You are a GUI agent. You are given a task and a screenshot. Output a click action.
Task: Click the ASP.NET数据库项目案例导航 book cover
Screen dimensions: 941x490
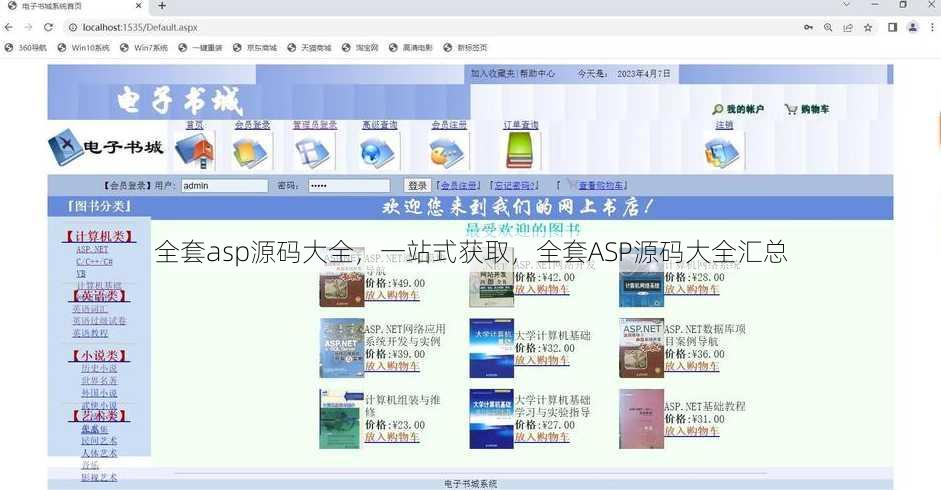pos(641,348)
